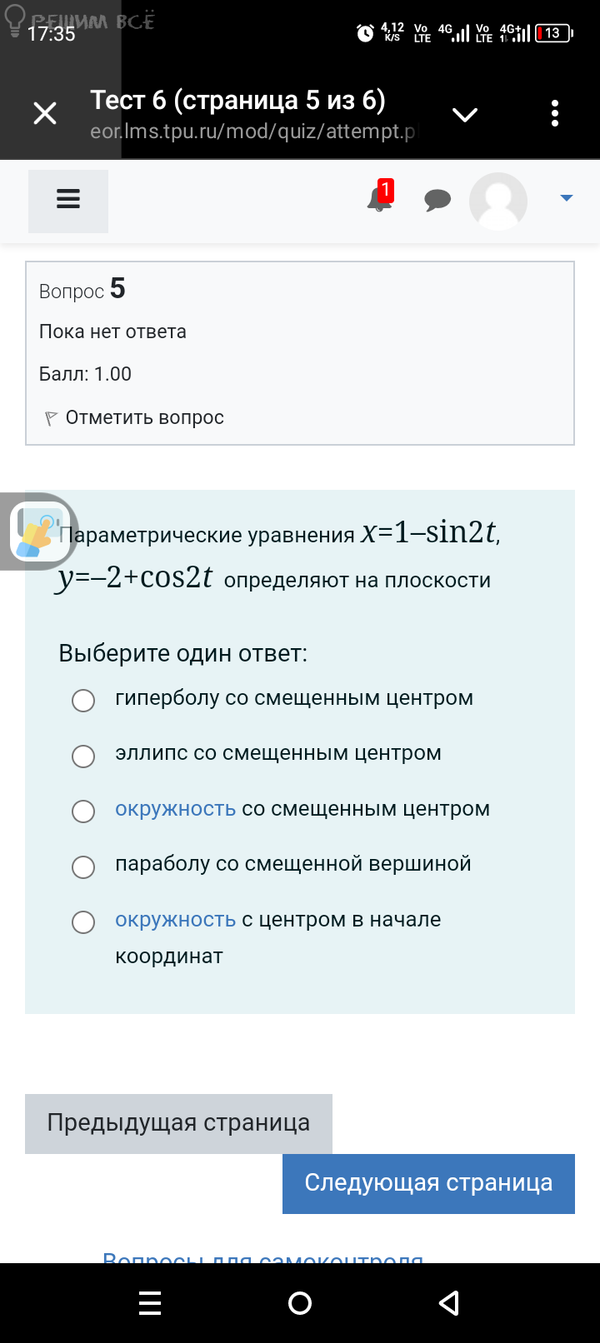Choose окружность с центром в начале координат

pos(83,922)
